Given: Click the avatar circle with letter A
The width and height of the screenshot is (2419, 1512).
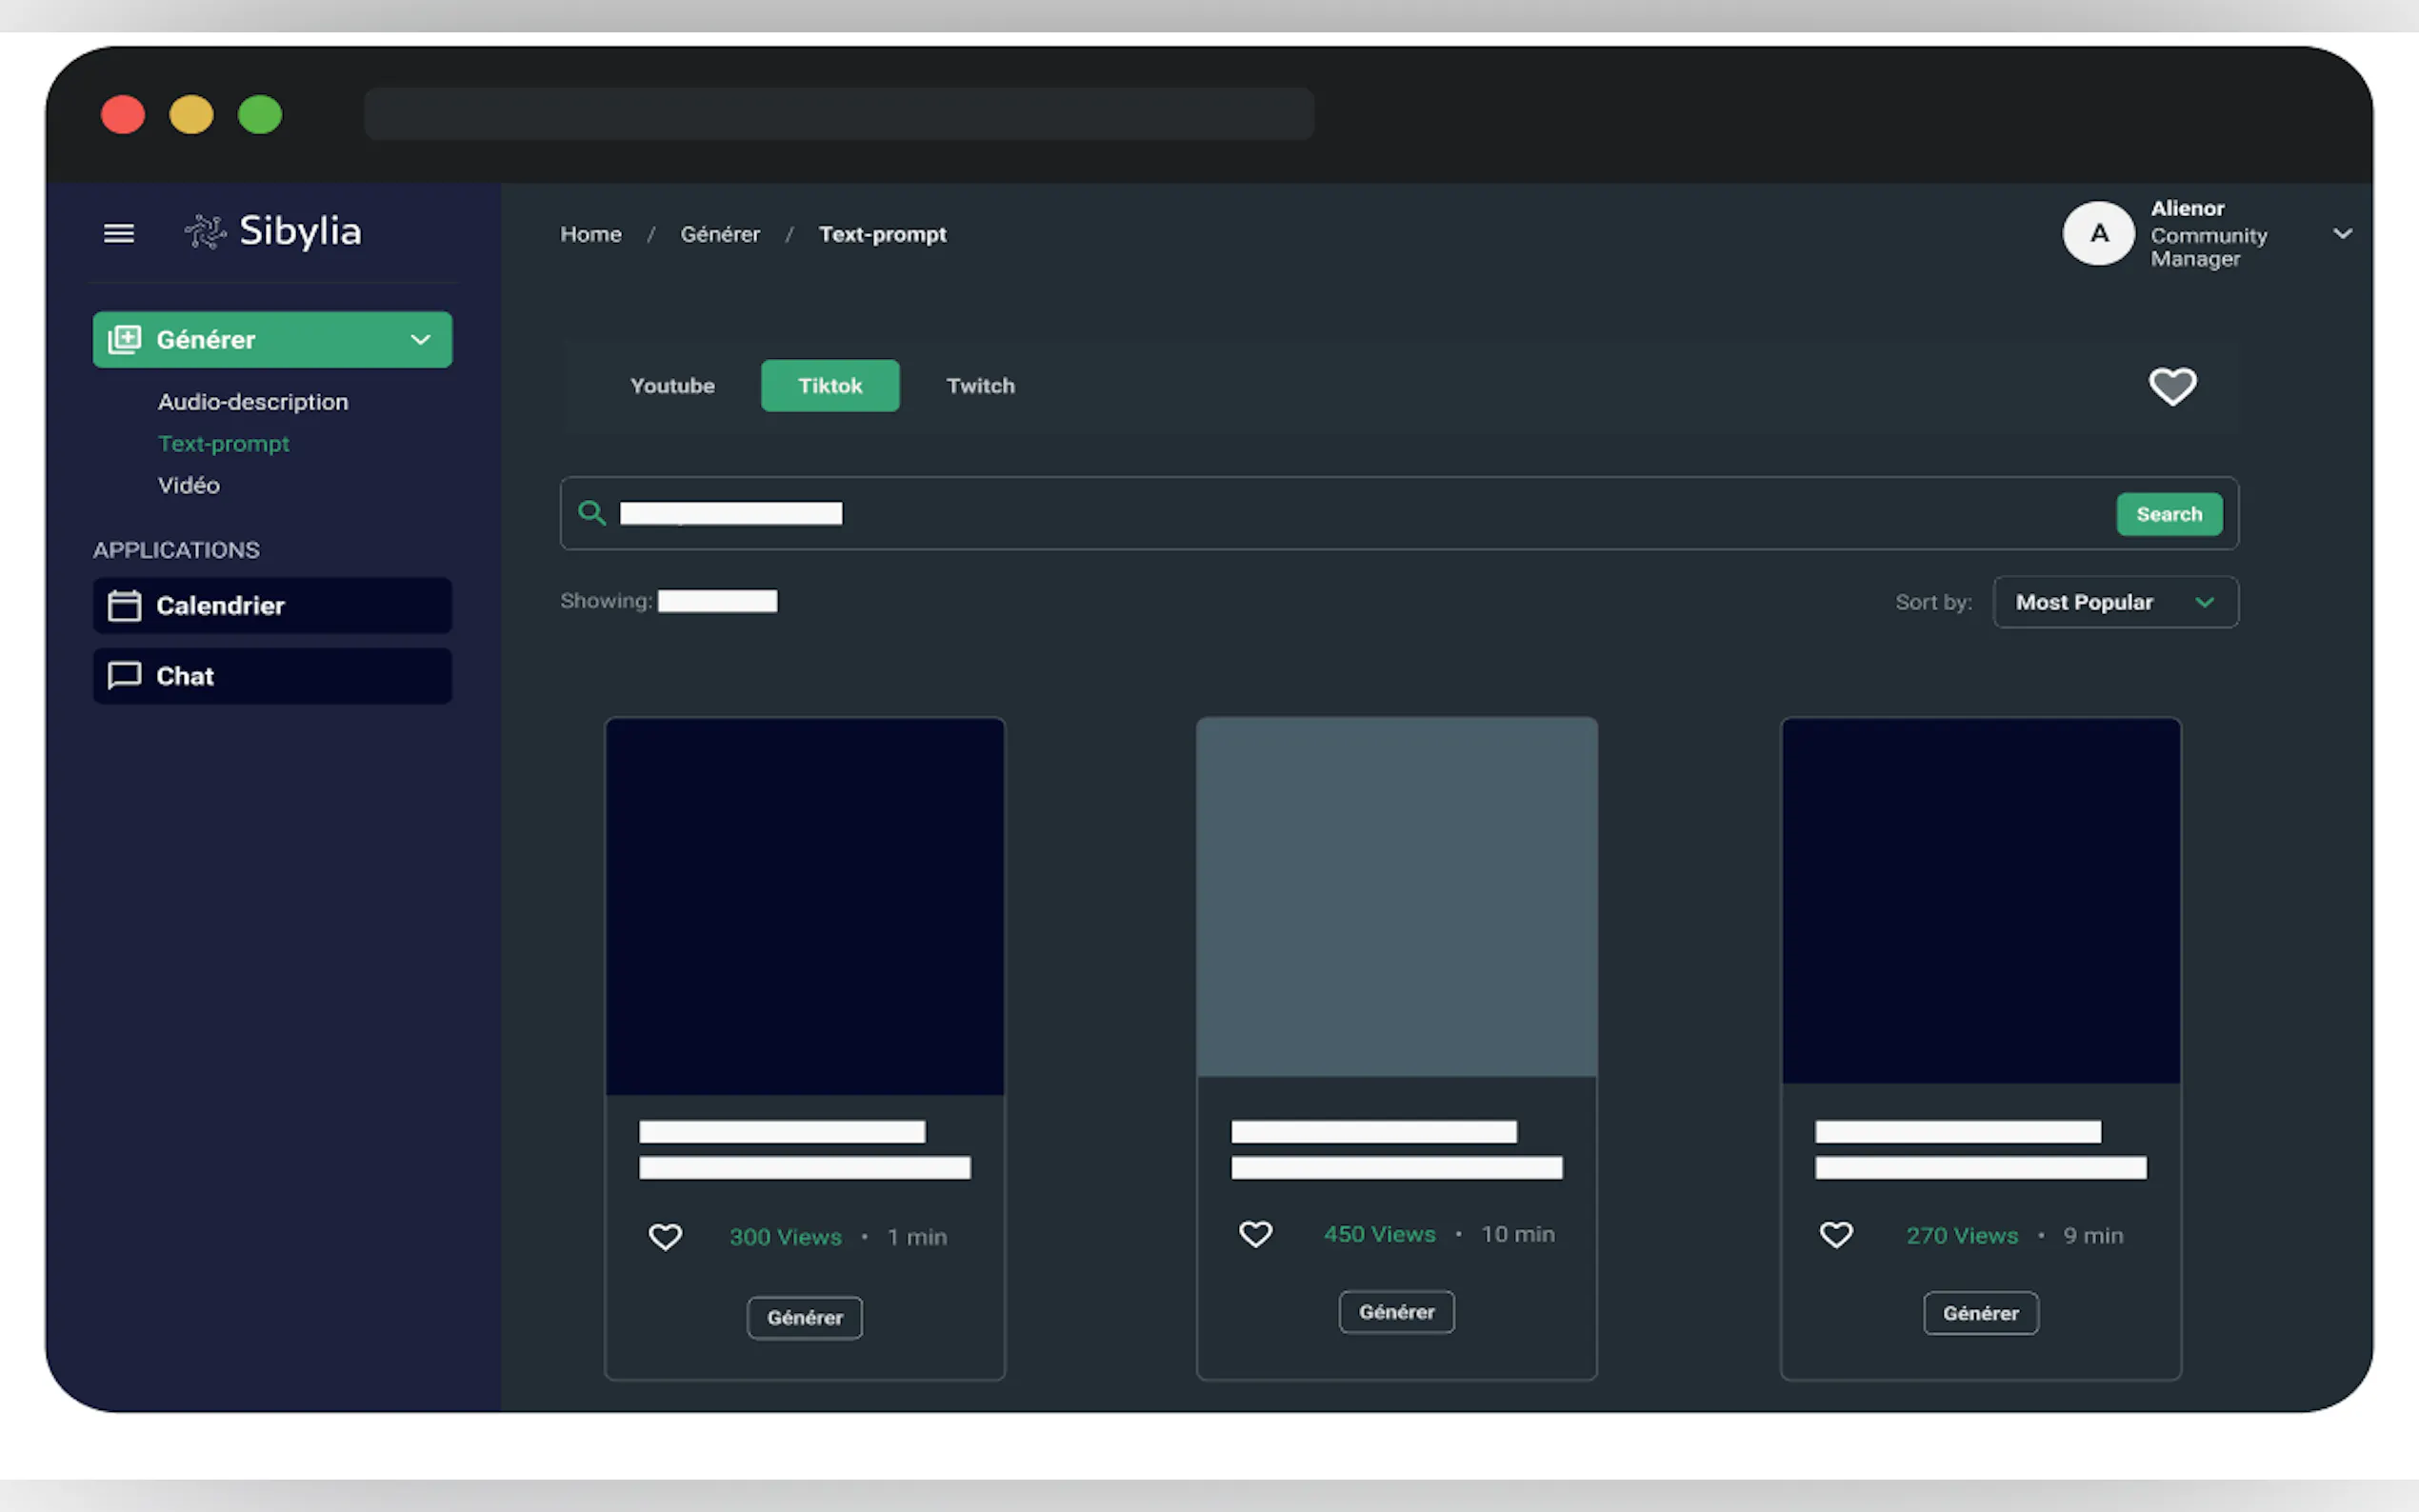Looking at the screenshot, I should pos(2098,233).
